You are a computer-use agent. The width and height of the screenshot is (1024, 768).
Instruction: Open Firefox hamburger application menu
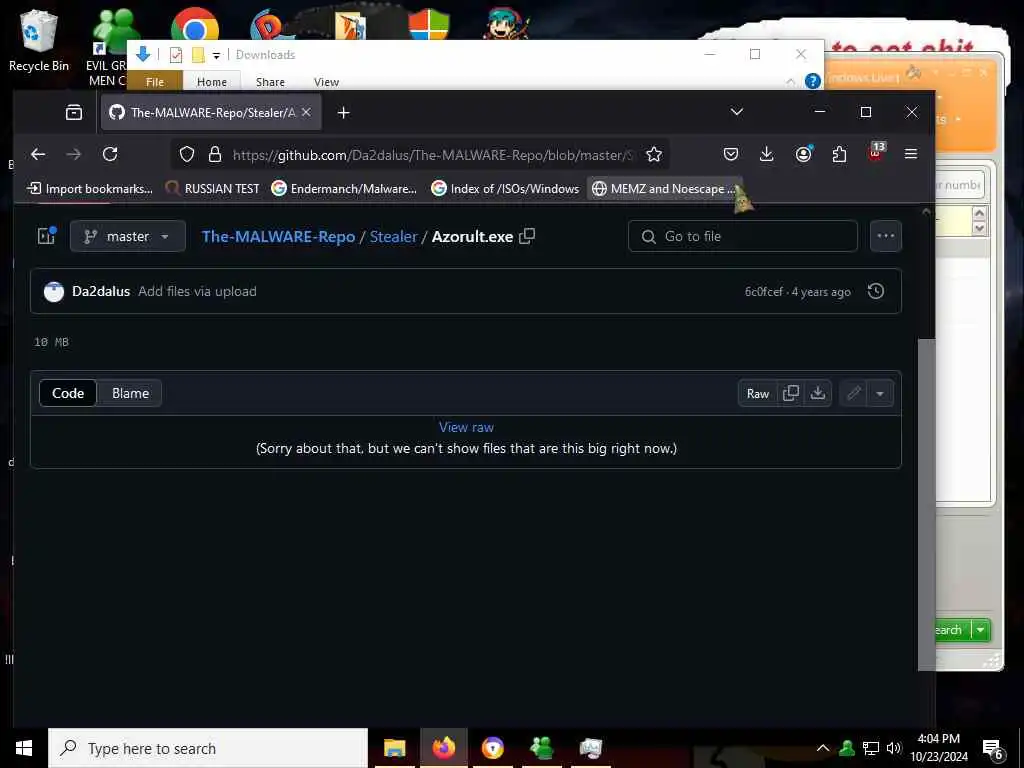coord(911,154)
